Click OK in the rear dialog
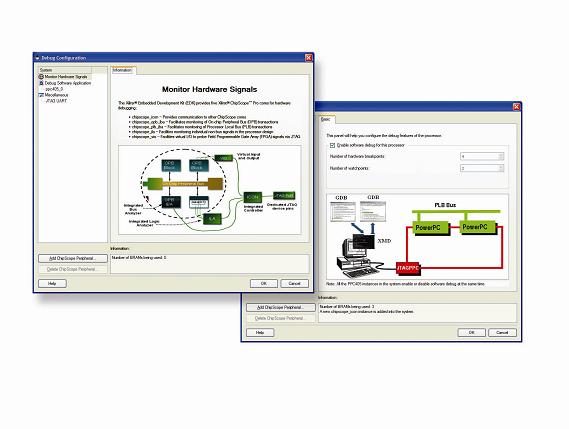This screenshot has height=429, width=569. tap(472, 332)
